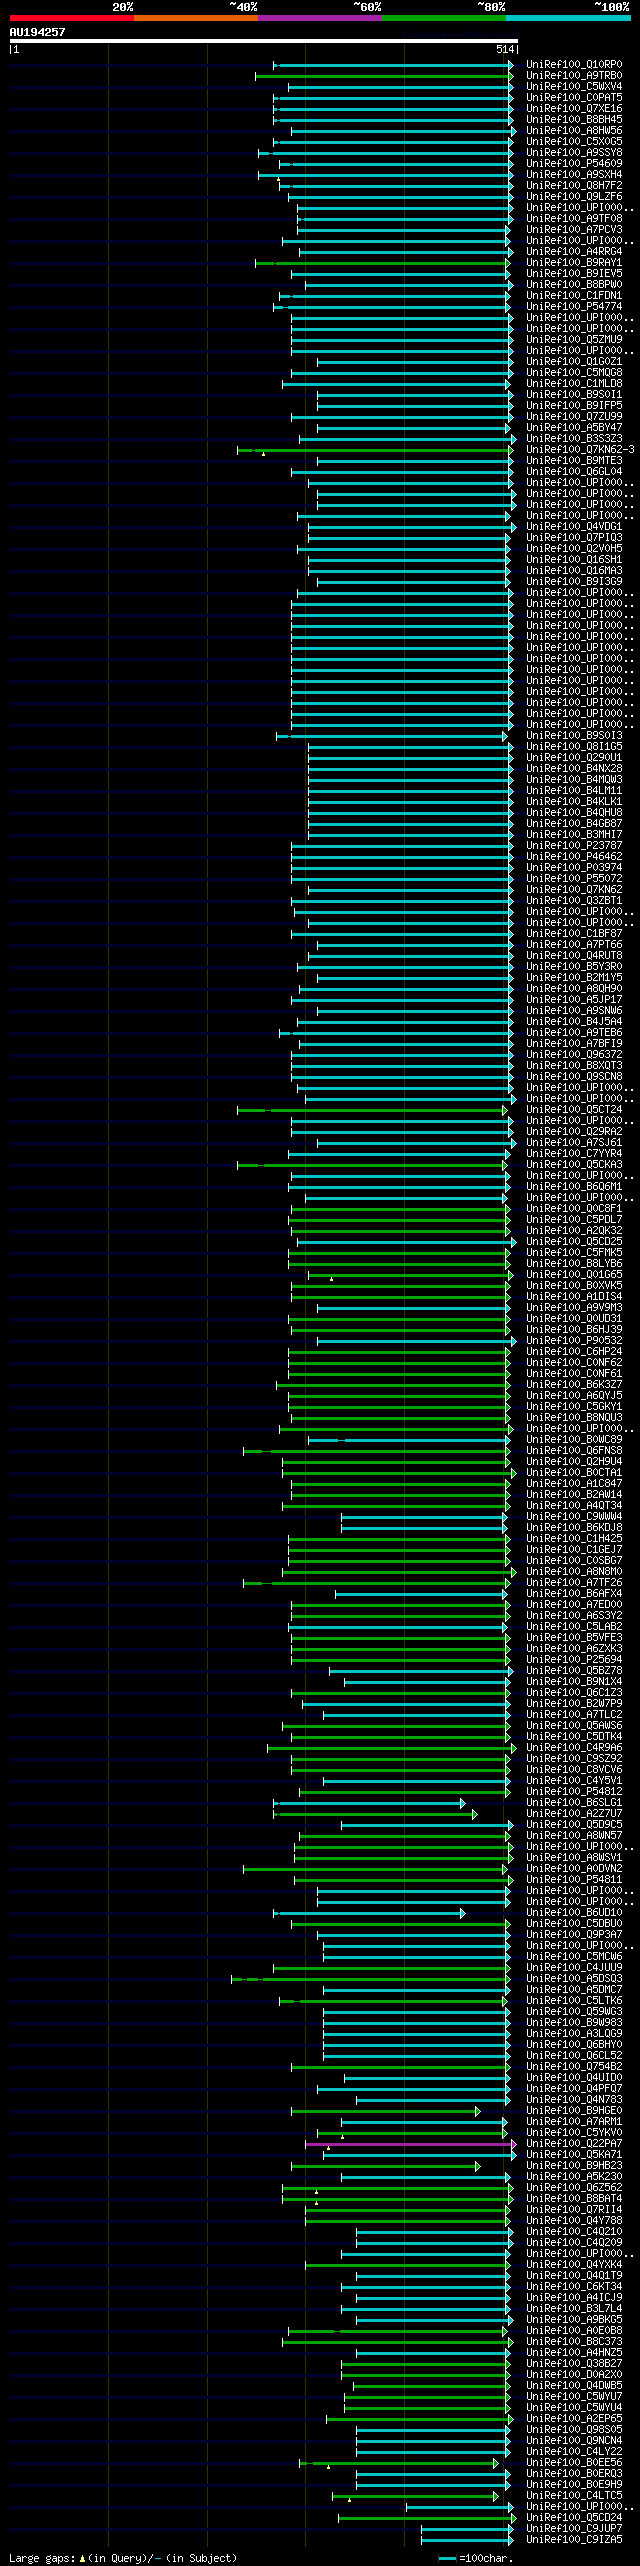Click hit label UniRef100_Q4VDG1
Image resolution: width=640 pixels, height=2566 pixels.
[x=574, y=527]
